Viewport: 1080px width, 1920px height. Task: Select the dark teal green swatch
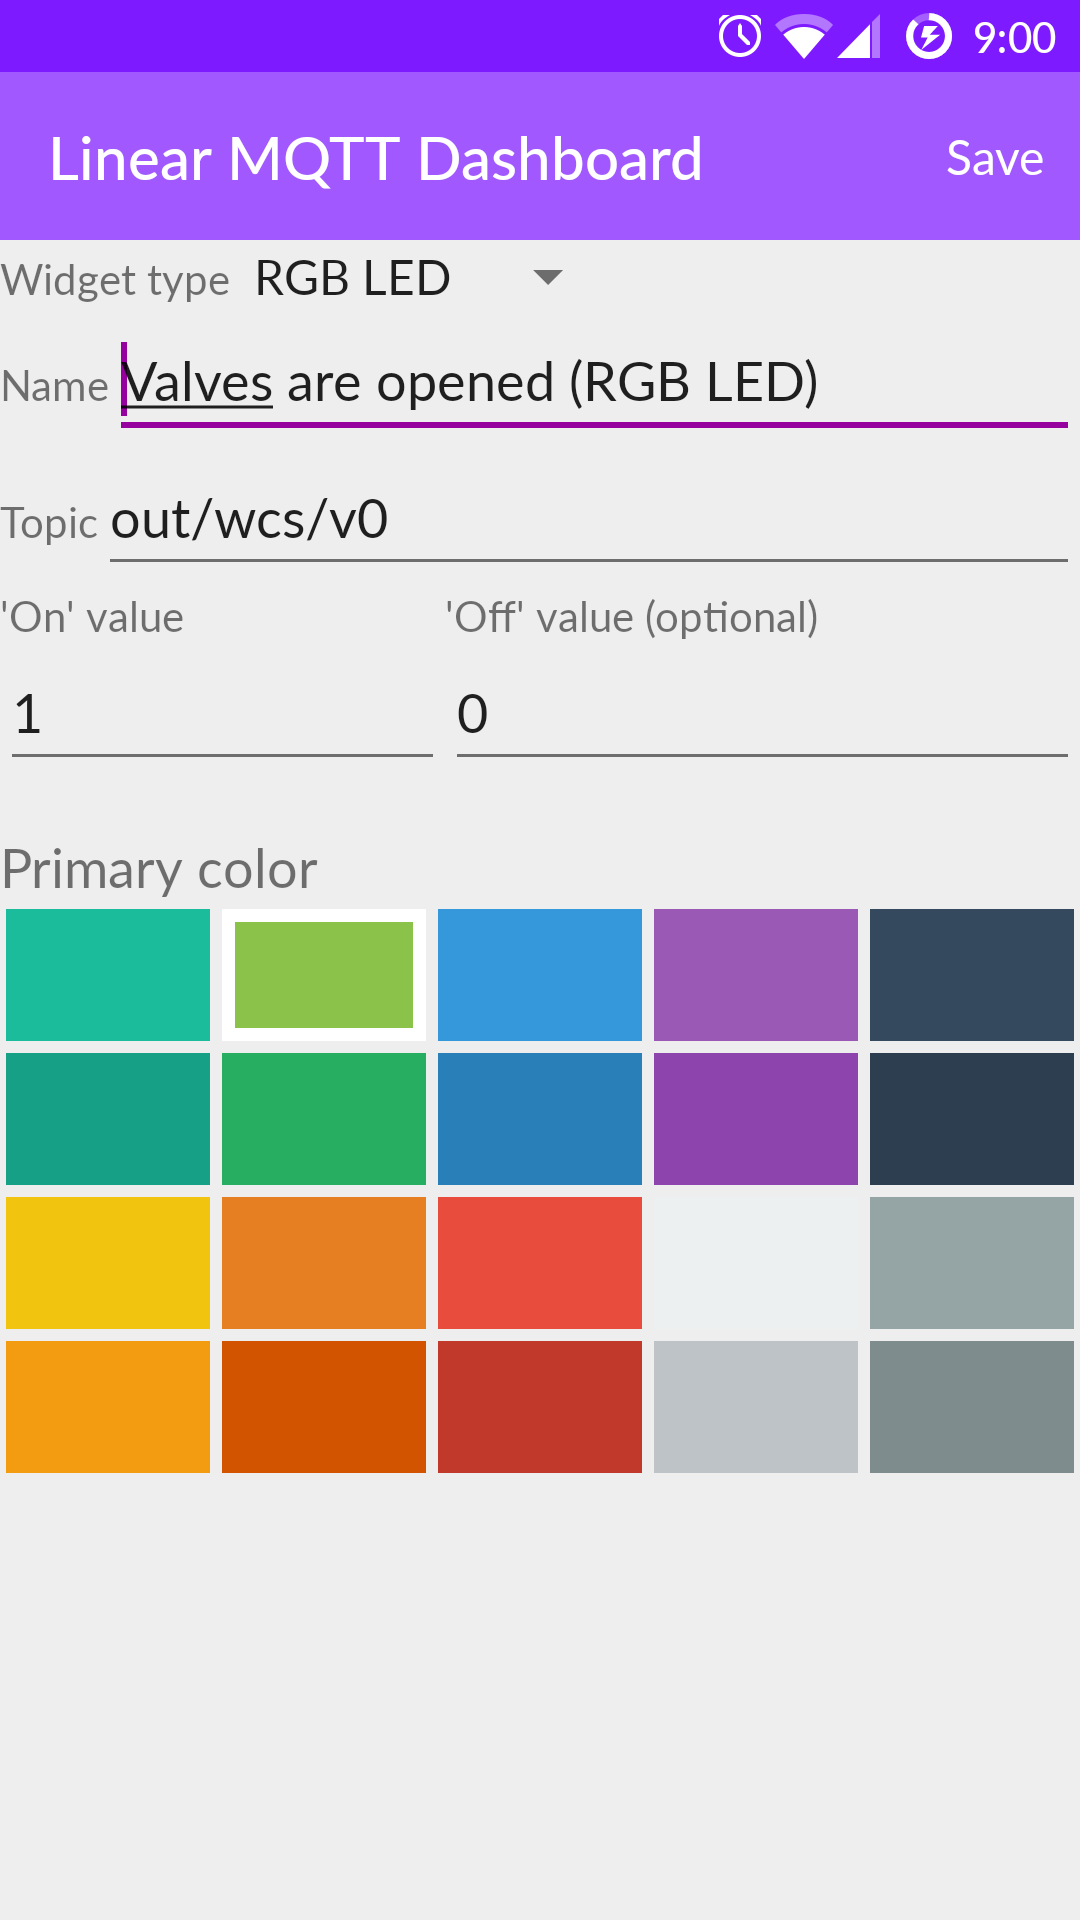point(108,1119)
